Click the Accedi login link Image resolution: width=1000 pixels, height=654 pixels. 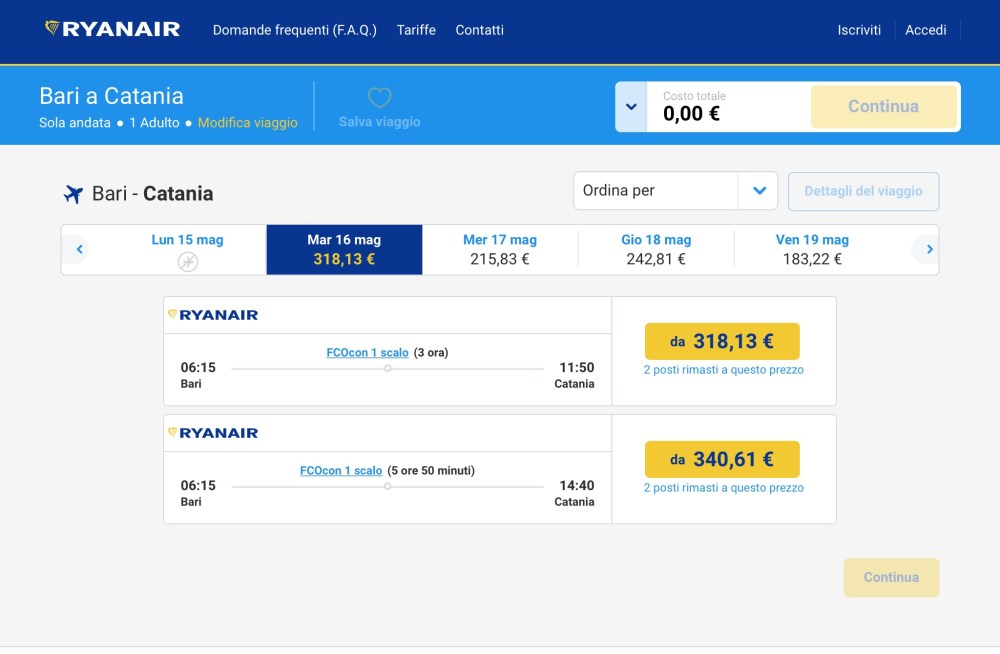926,30
